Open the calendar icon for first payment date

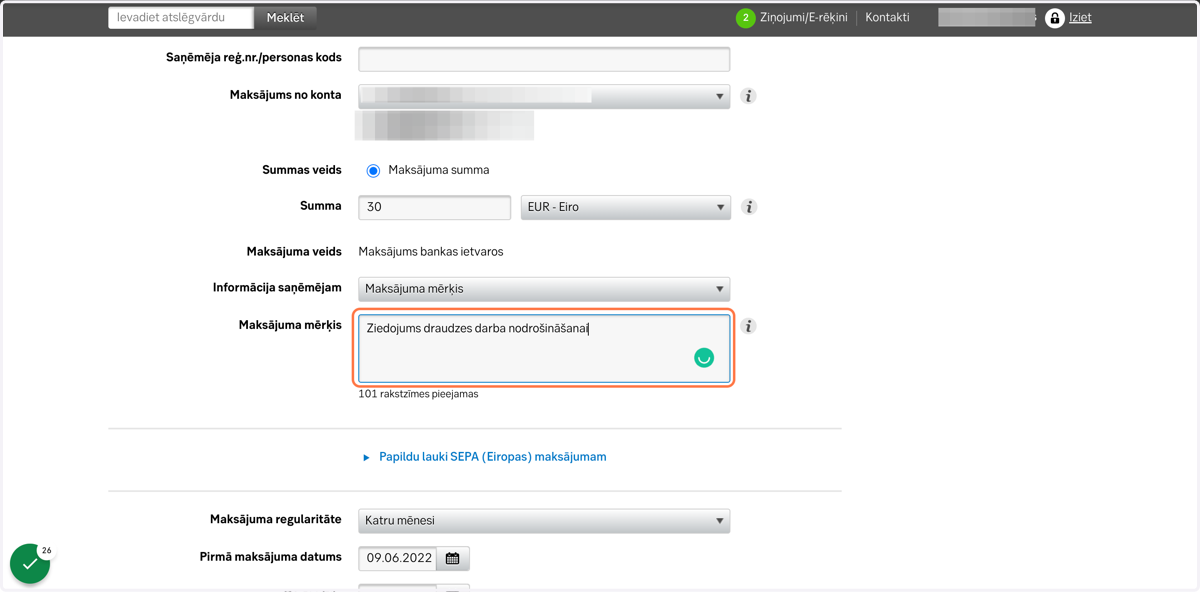[452, 558]
